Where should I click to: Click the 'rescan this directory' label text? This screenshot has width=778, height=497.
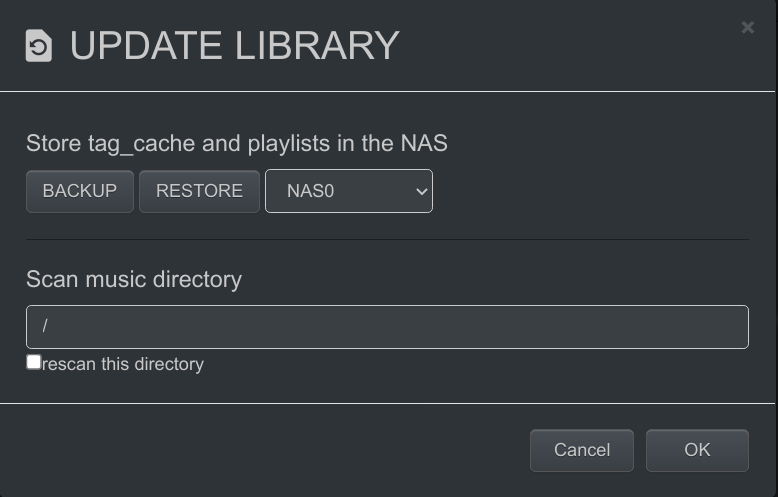123,364
